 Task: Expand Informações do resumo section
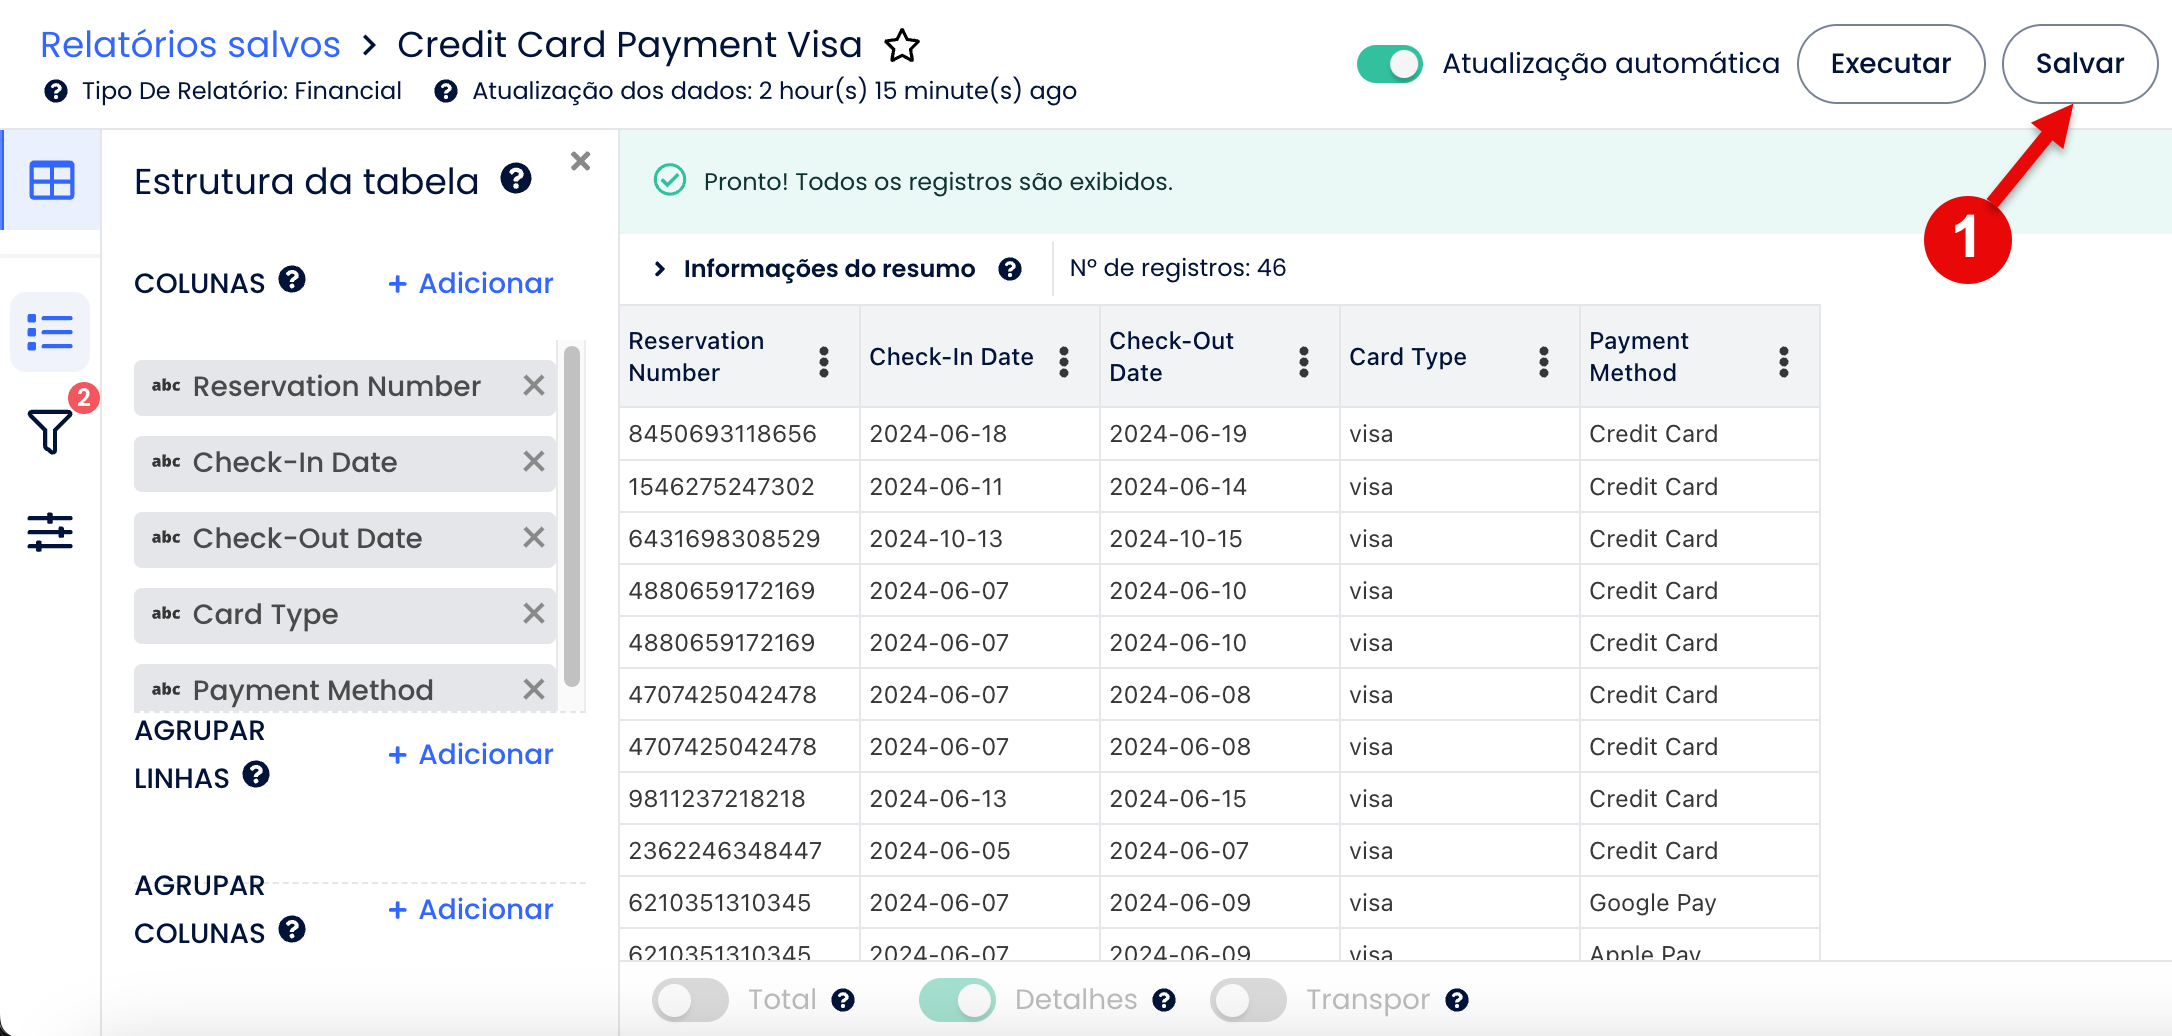coord(660,269)
